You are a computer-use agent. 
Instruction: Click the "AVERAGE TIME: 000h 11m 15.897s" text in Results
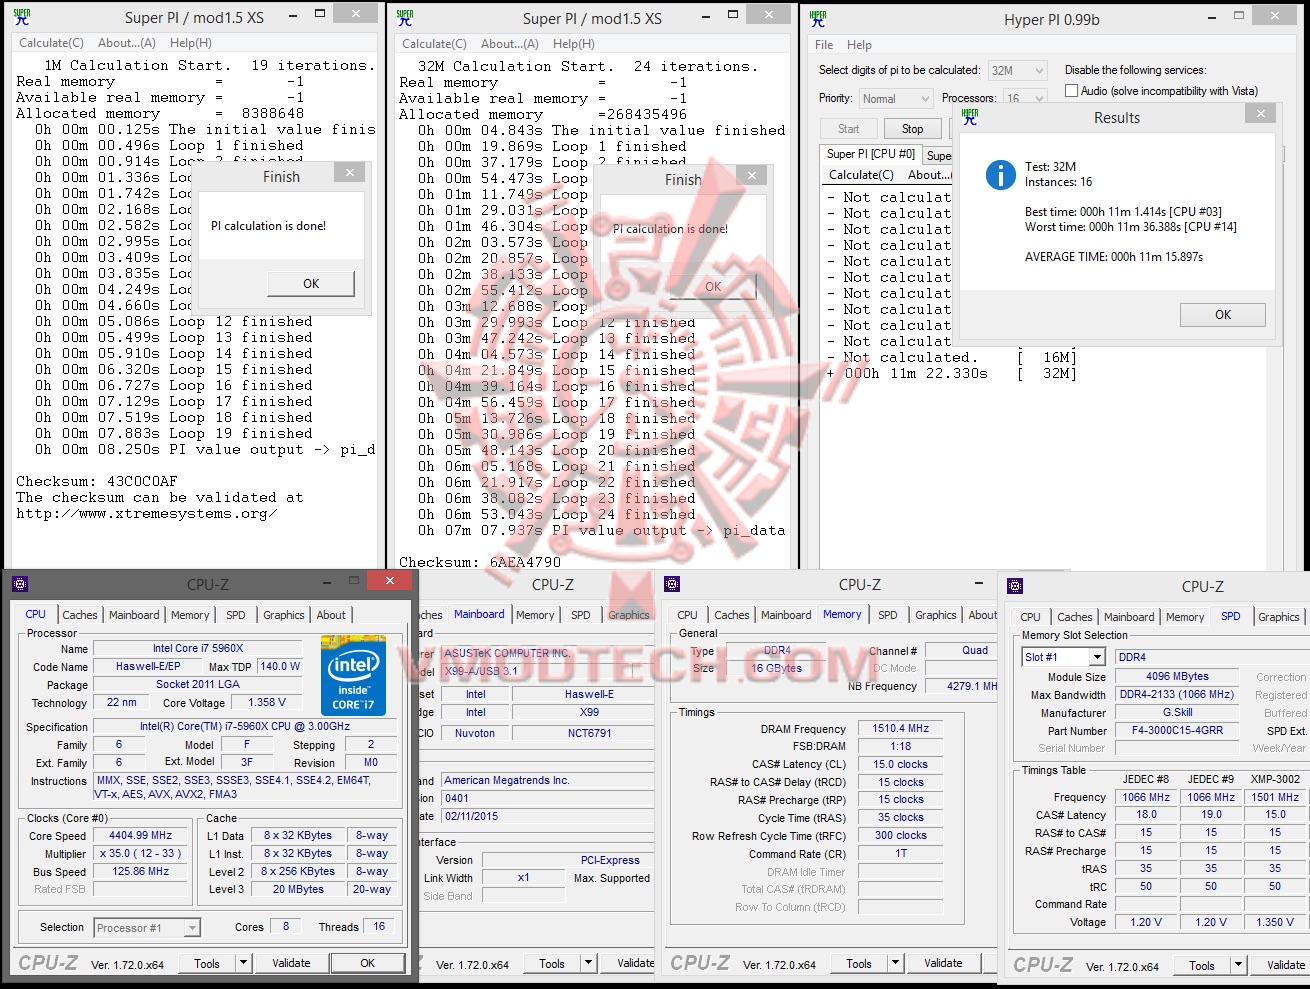[x=1114, y=257]
